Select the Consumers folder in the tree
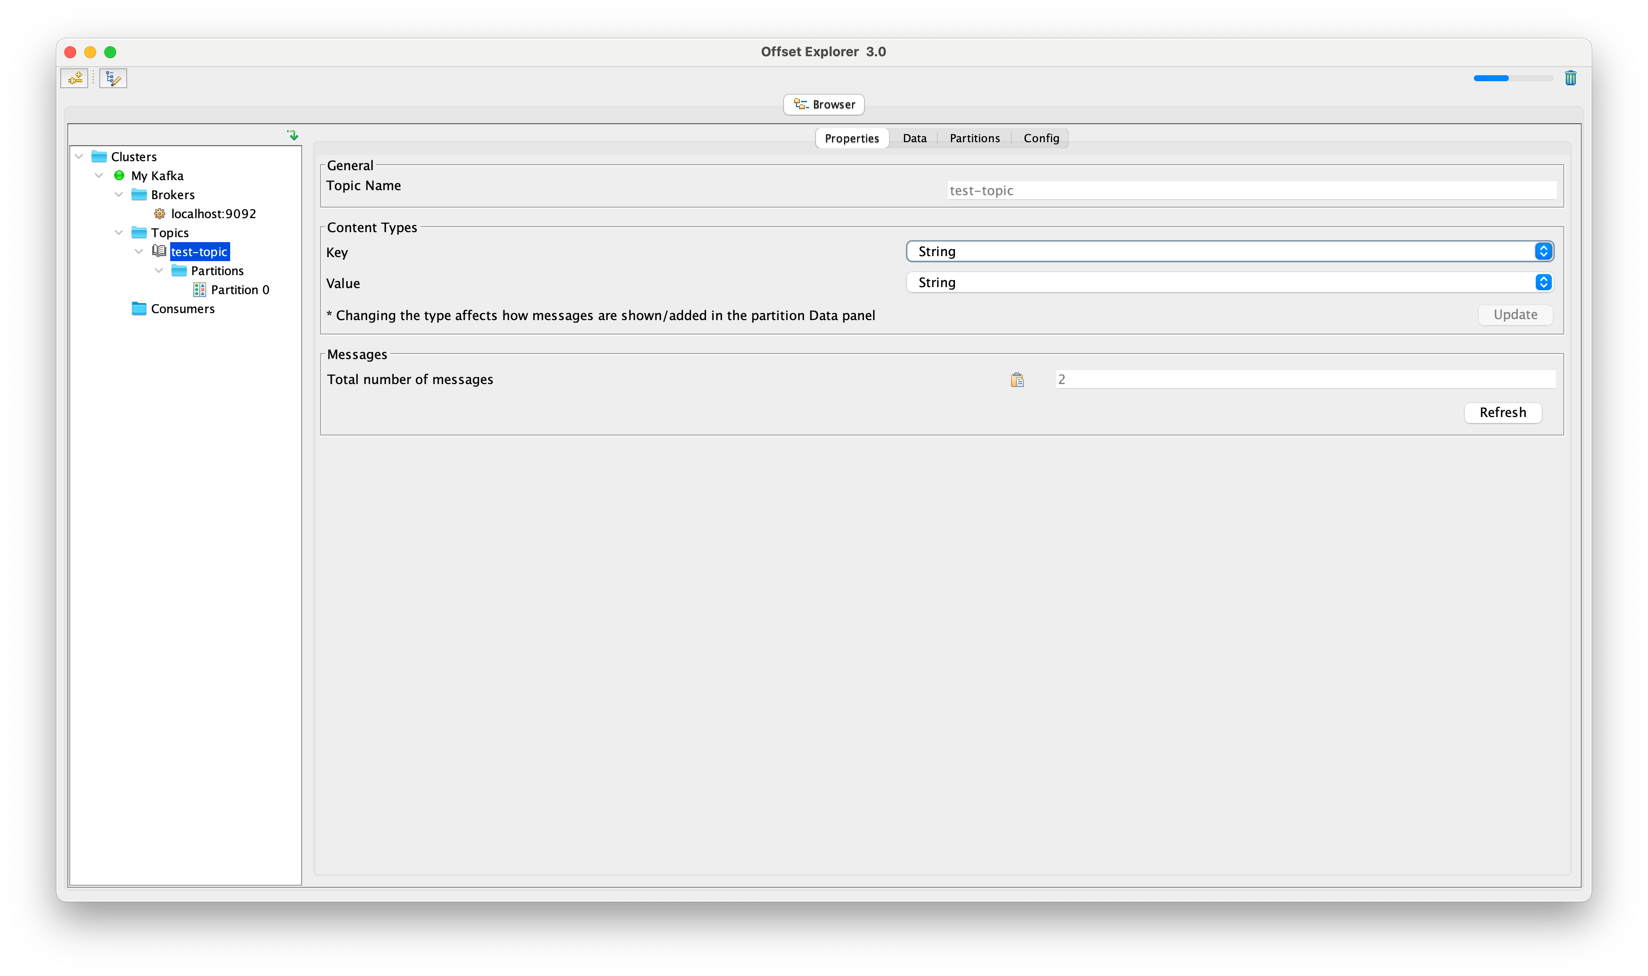Image resolution: width=1648 pixels, height=976 pixels. (182, 309)
